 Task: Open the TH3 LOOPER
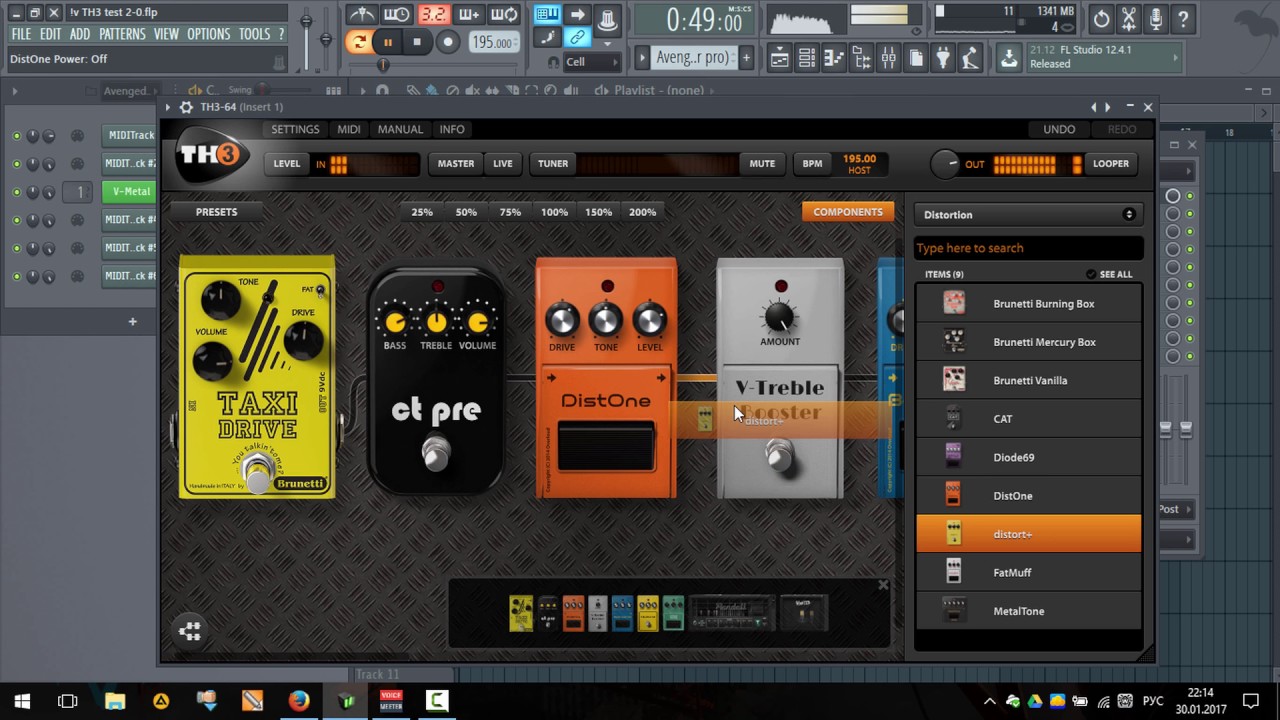1111,164
